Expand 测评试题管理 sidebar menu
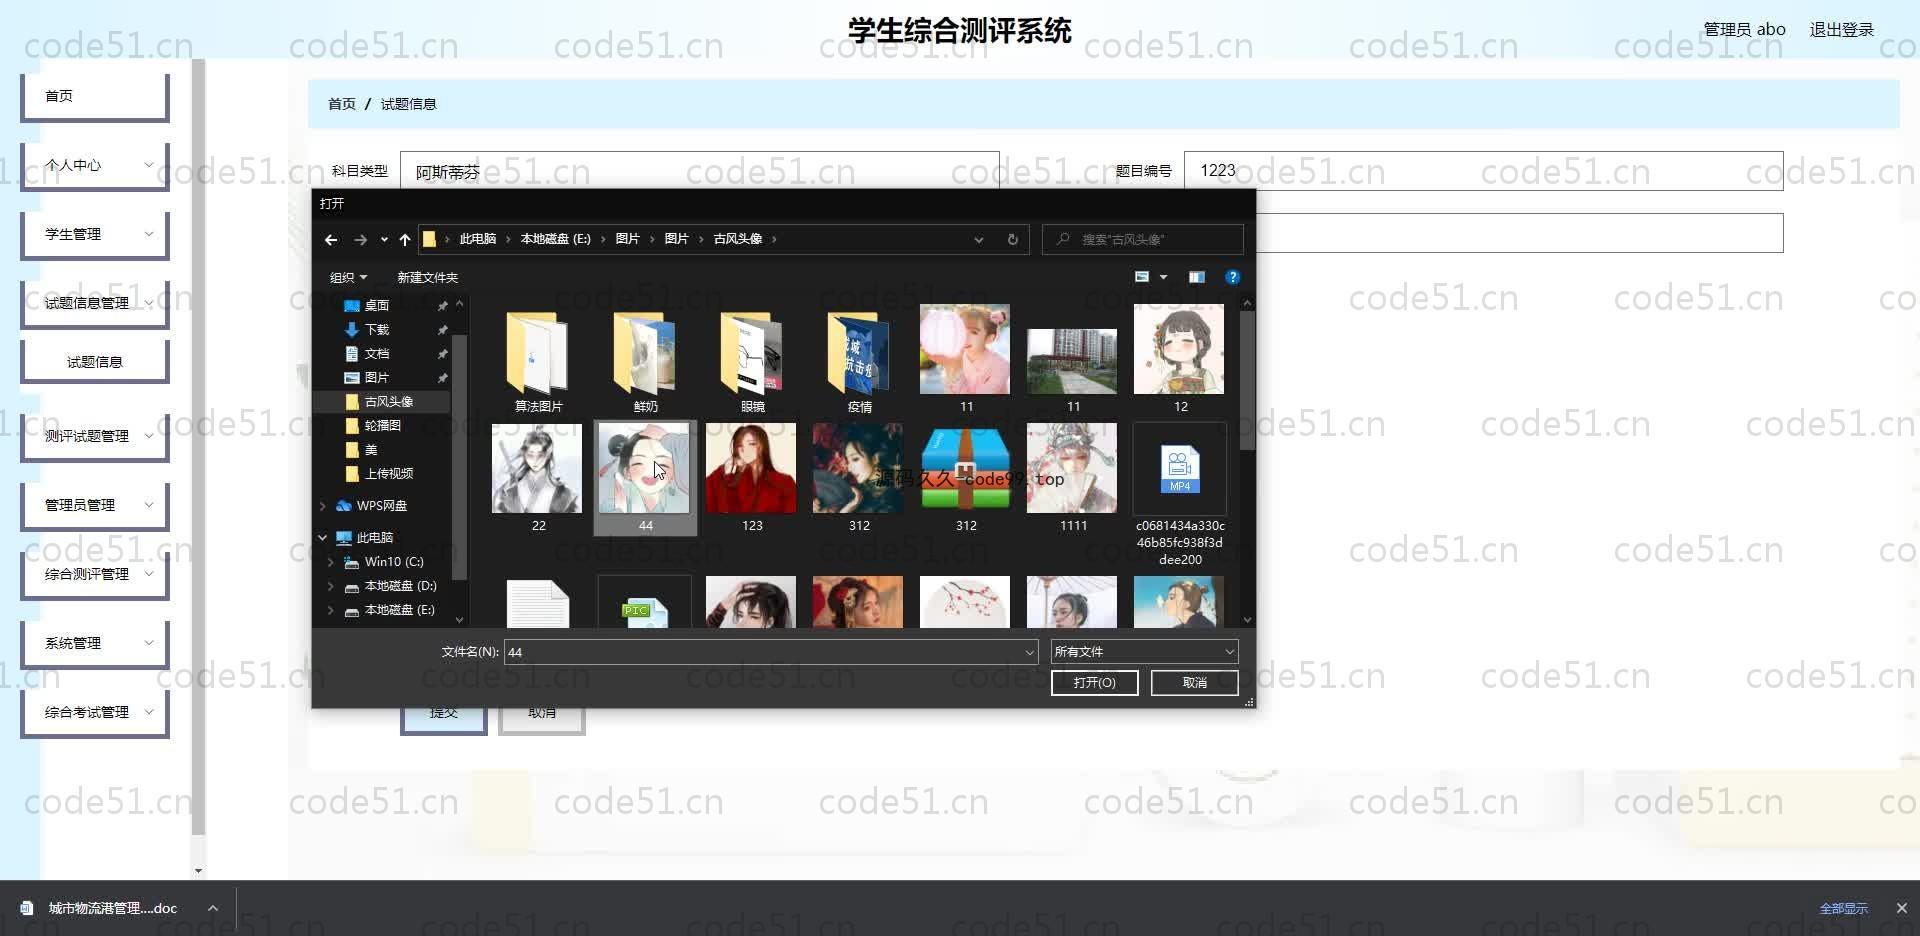This screenshot has height=936, width=1920. (x=94, y=436)
